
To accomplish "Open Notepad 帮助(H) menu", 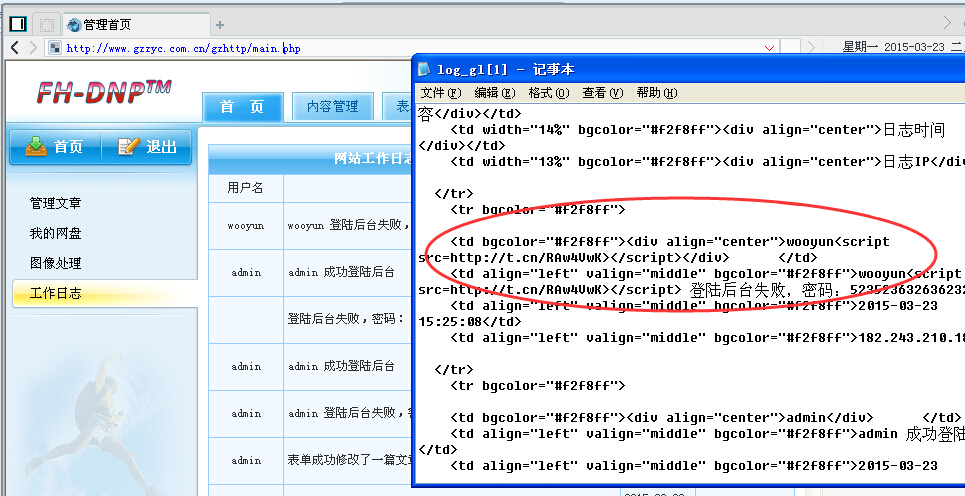I will click(x=657, y=93).
